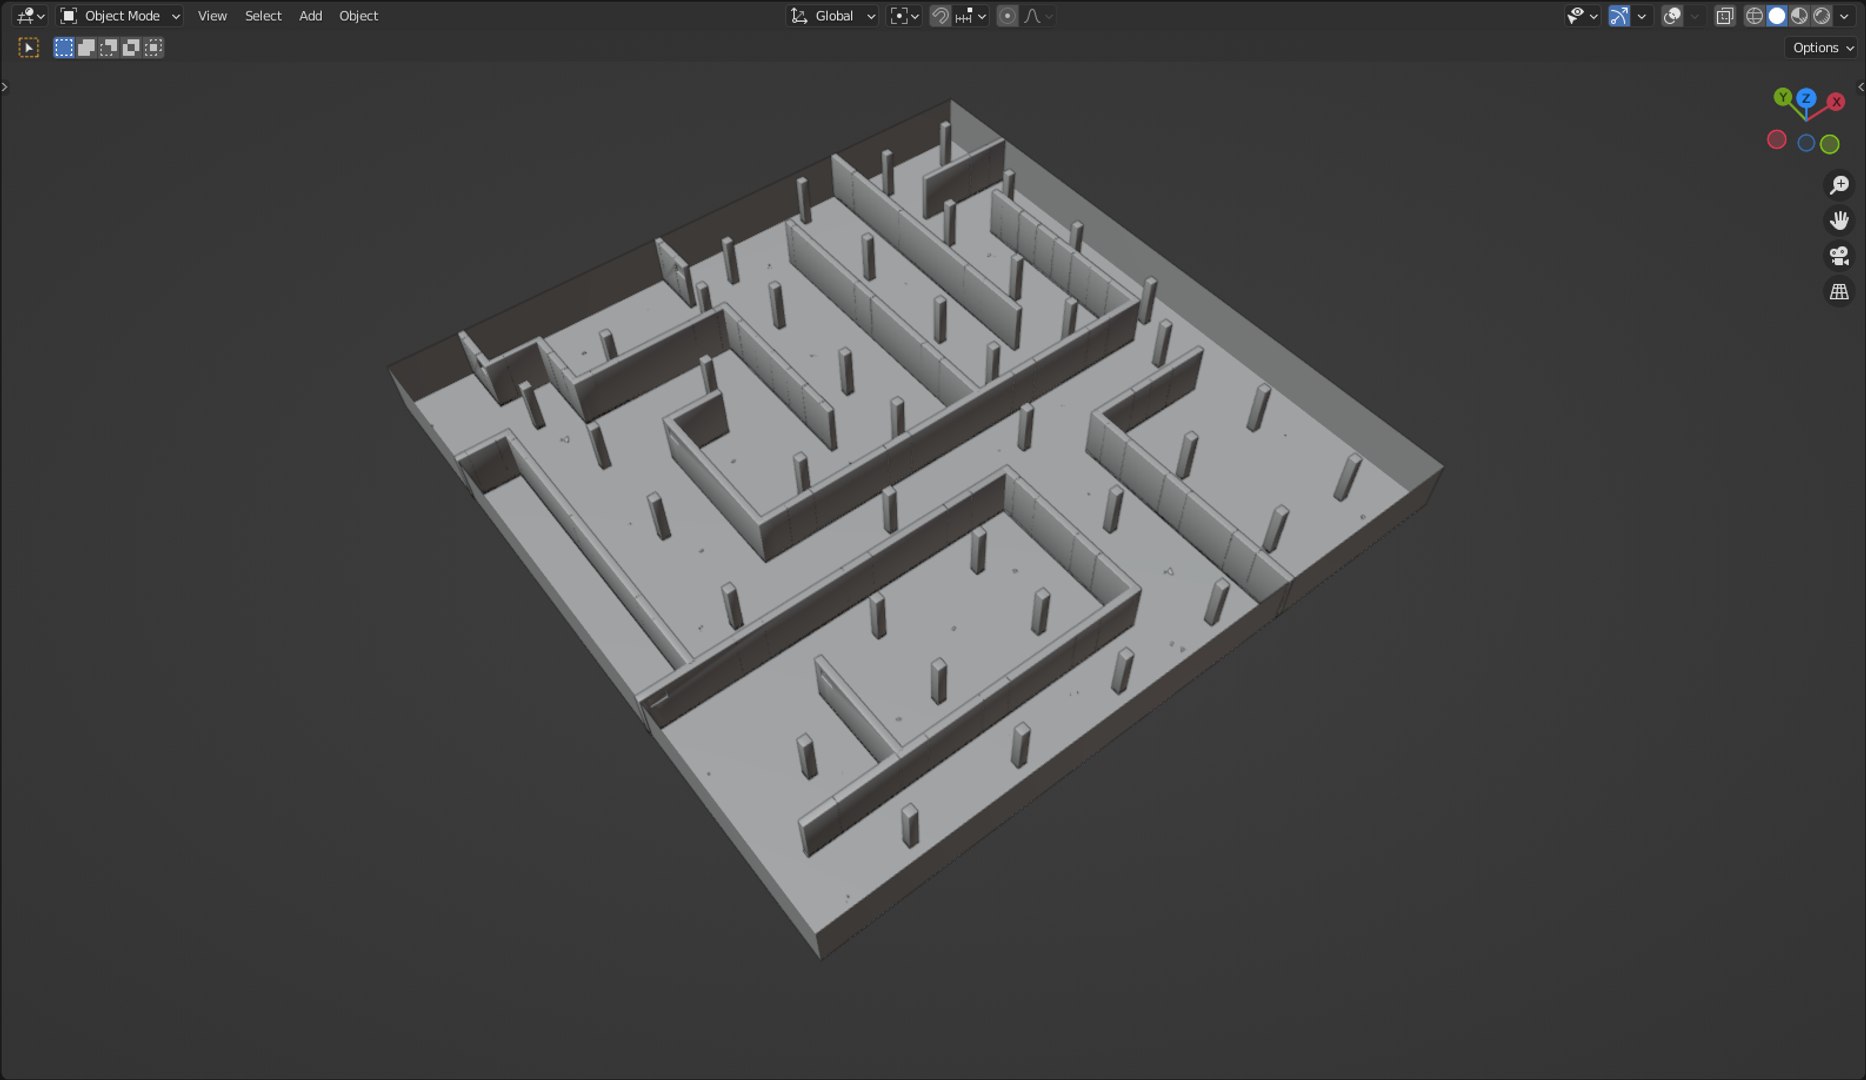Viewport: 1866px width, 1080px height.
Task: Click the negative X red gizmo circle
Action: 1777,140
